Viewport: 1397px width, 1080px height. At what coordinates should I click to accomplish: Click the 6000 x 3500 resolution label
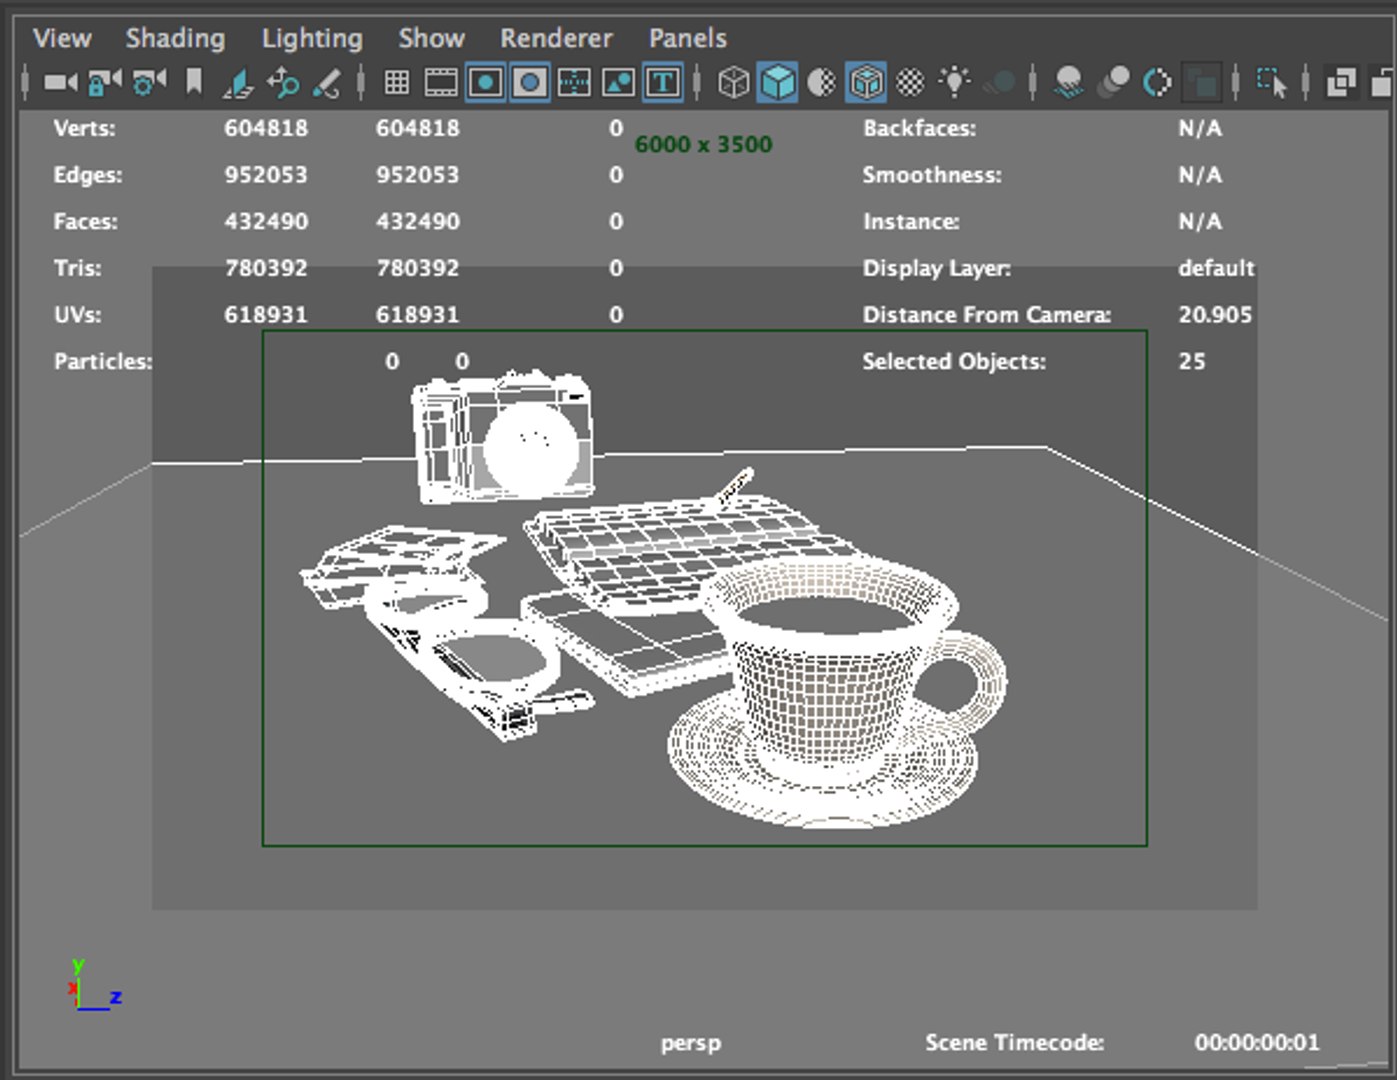[703, 144]
